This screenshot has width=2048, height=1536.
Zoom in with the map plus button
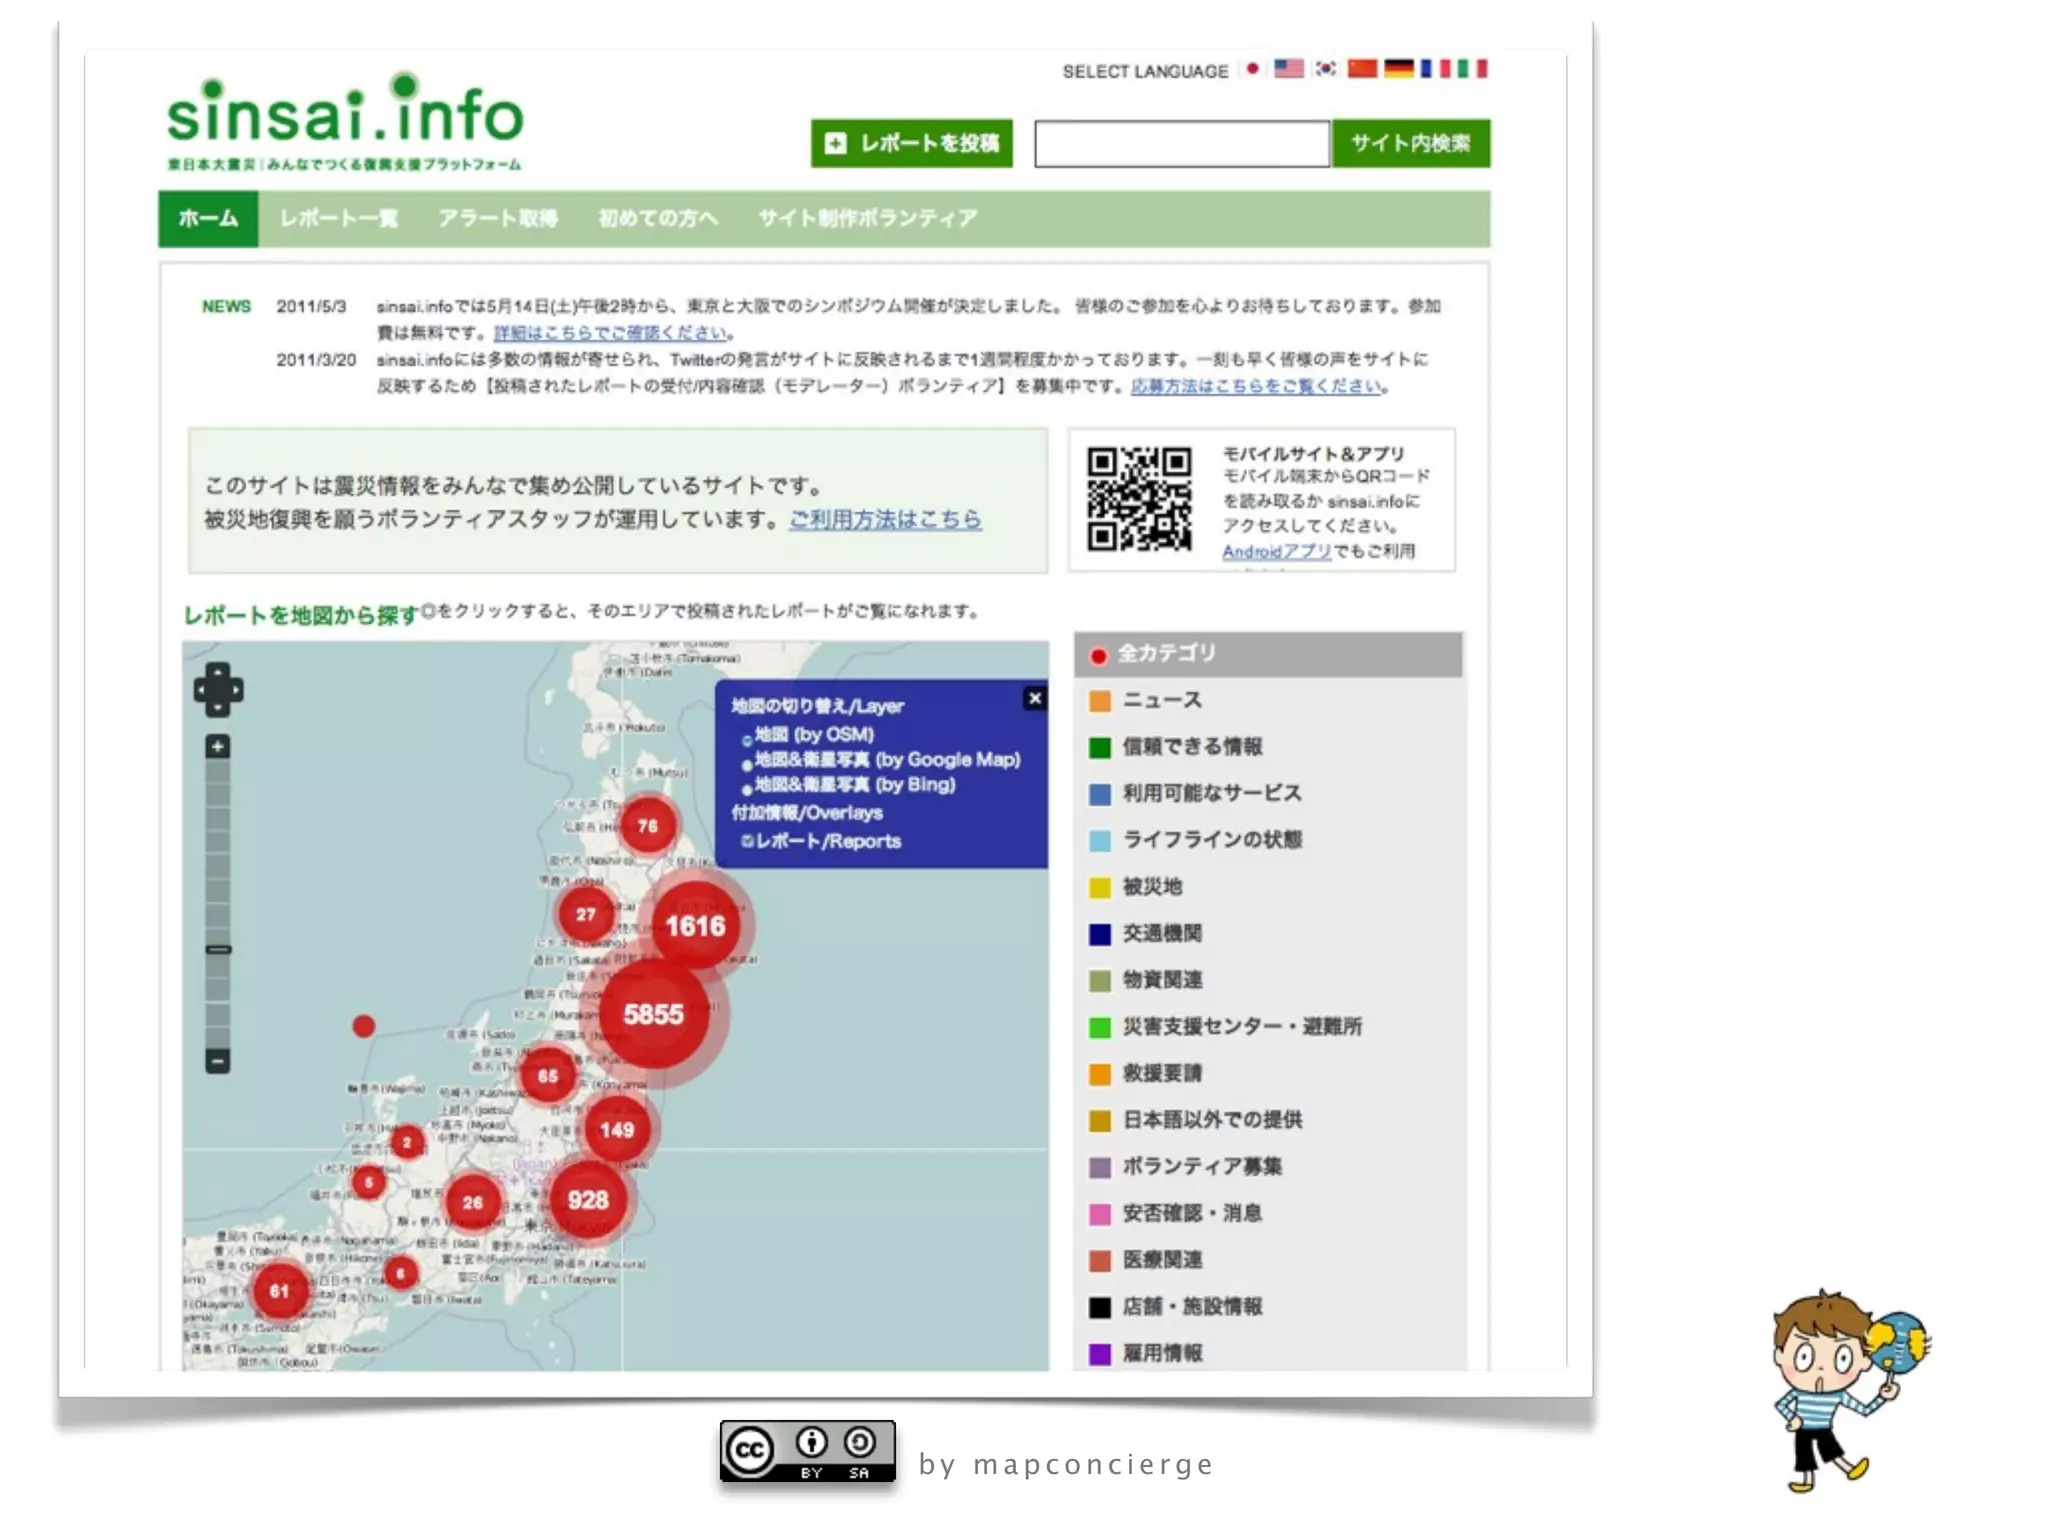coord(218,747)
